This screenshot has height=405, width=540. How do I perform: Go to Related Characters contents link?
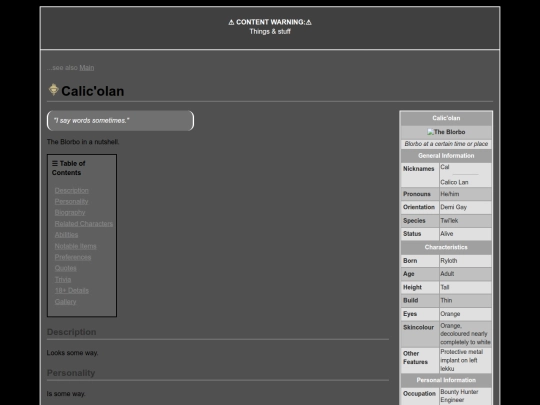pyautogui.click(x=84, y=224)
